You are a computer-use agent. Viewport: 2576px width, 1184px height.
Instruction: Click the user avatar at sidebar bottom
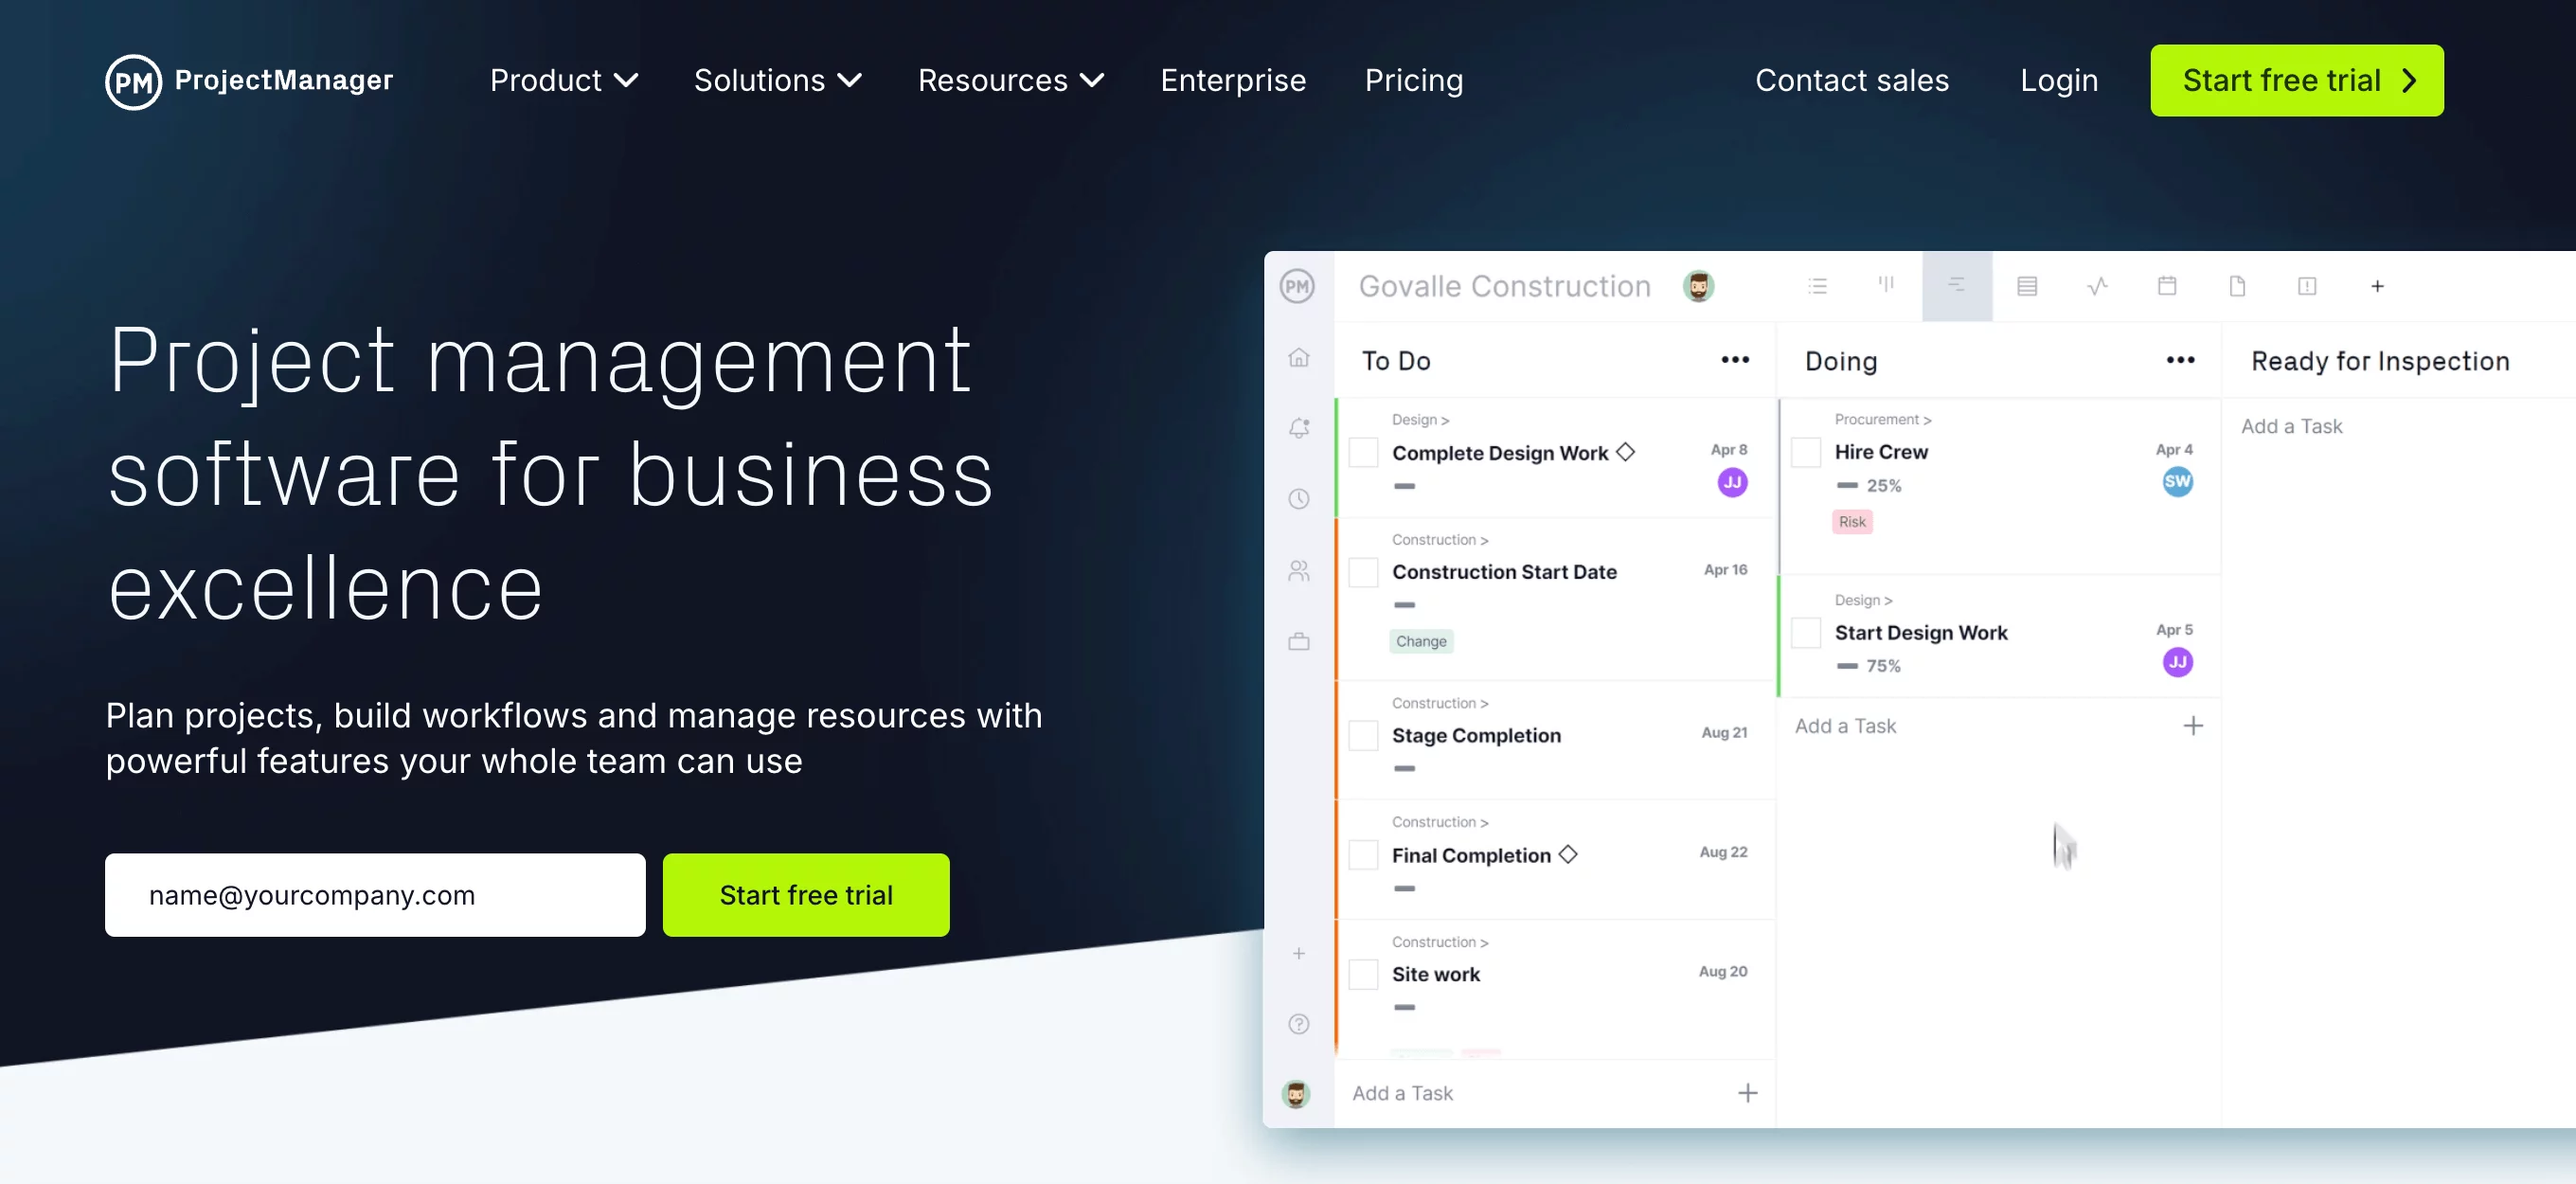[x=1296, y=1094]
